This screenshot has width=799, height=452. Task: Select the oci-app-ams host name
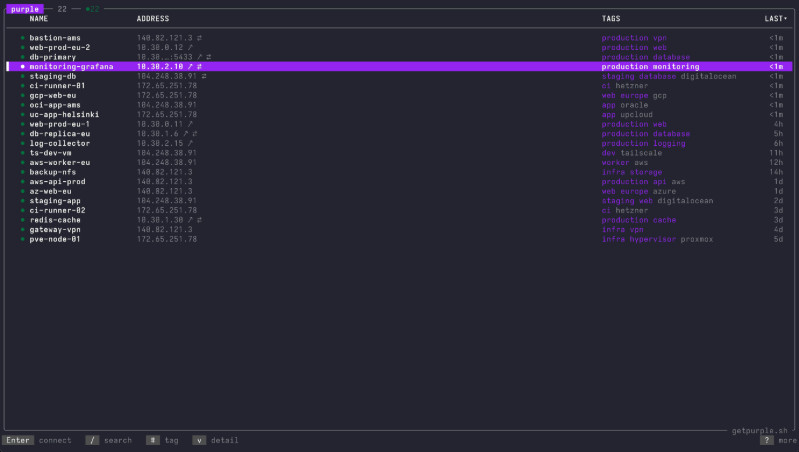pos(55,105)
